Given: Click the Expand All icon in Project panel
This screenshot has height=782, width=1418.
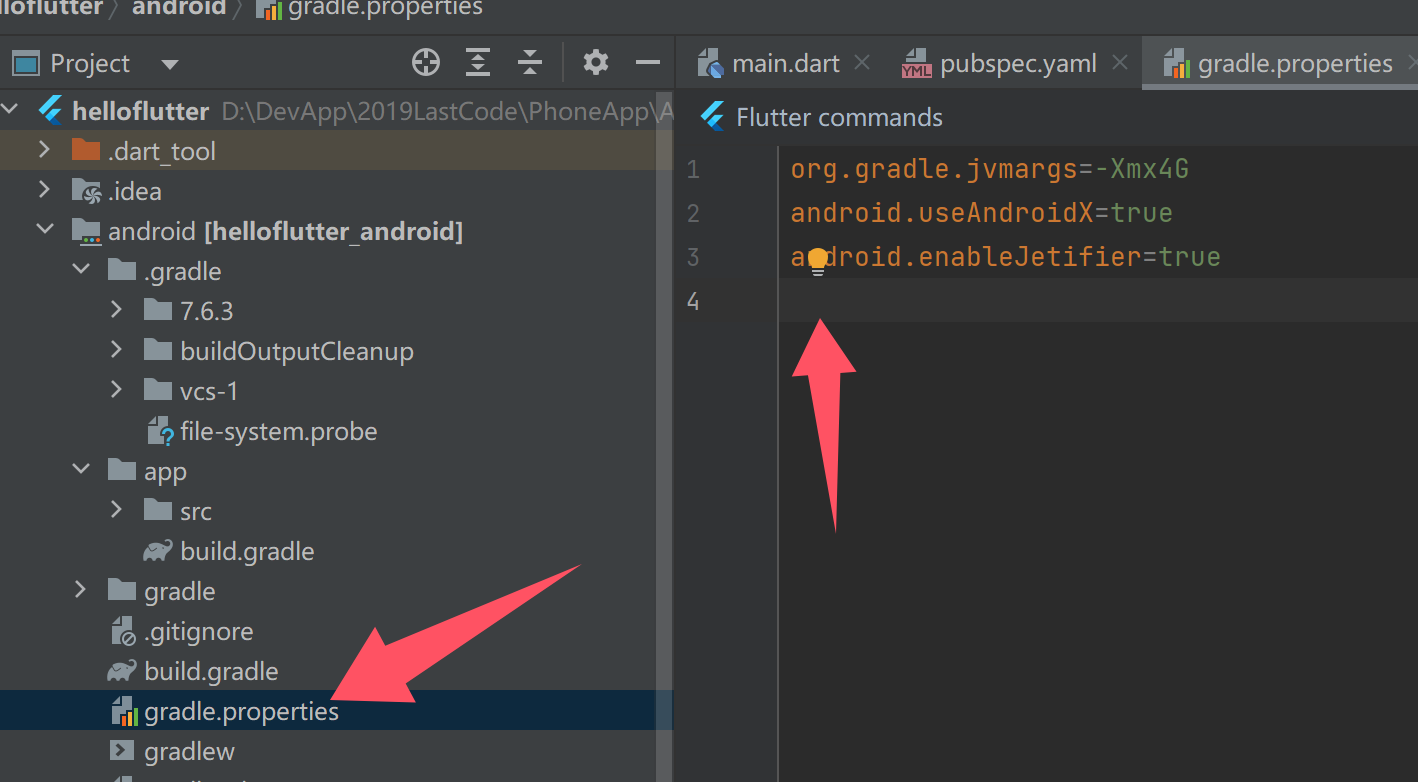Looking at the screenshot, I should click(x=478, y=63).
